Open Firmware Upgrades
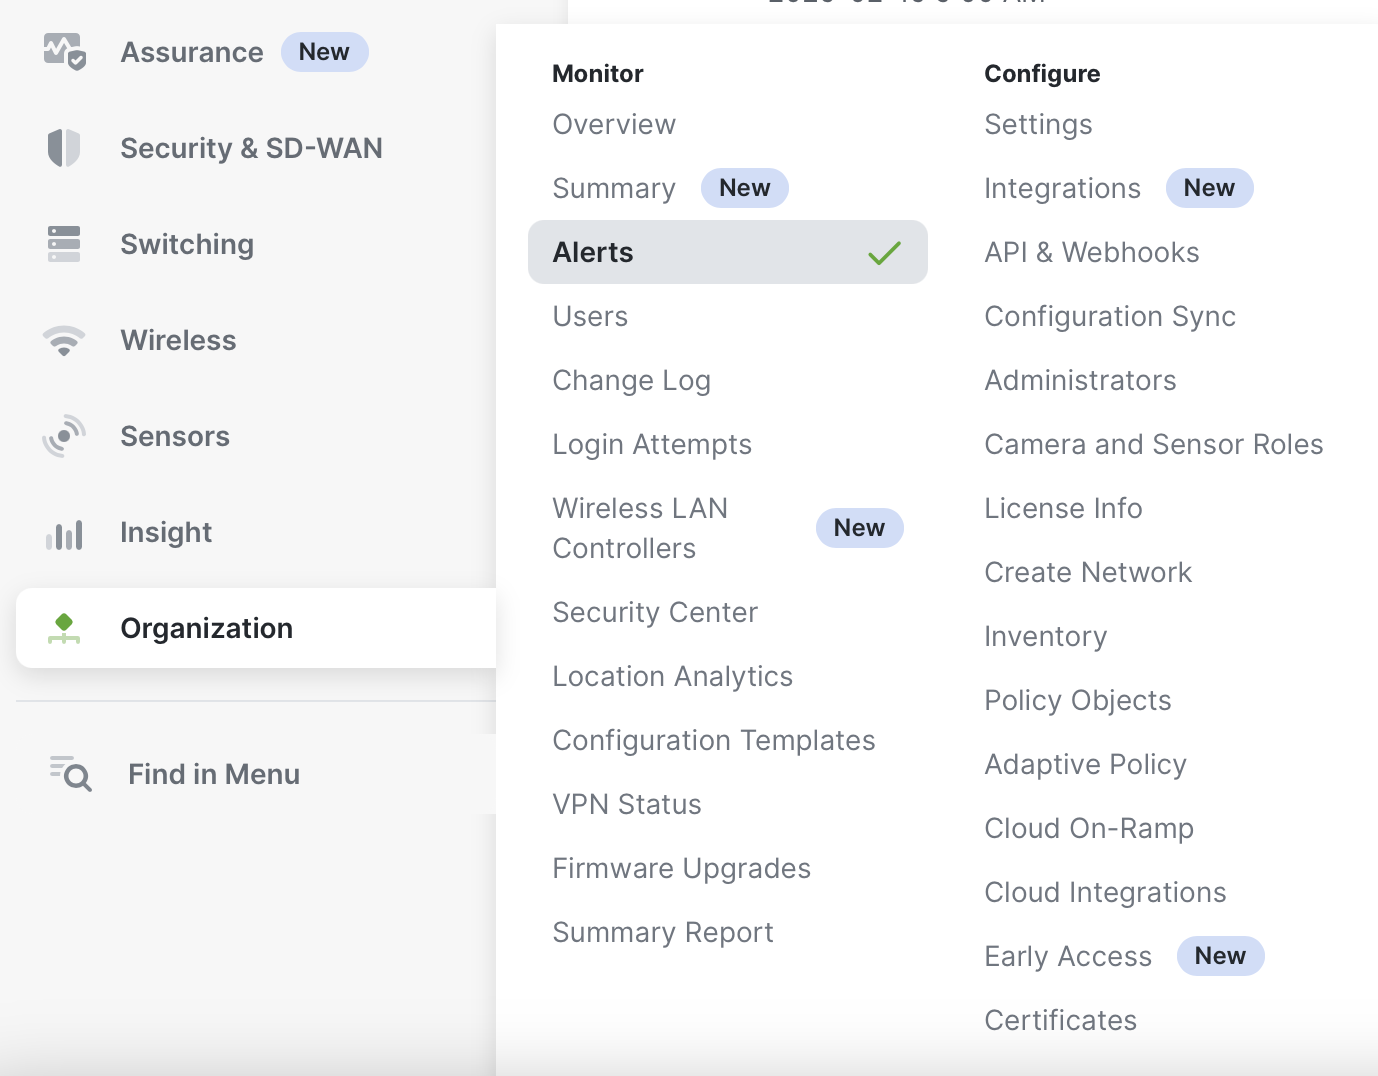The image size is (1378, 1076). [681, 868]
